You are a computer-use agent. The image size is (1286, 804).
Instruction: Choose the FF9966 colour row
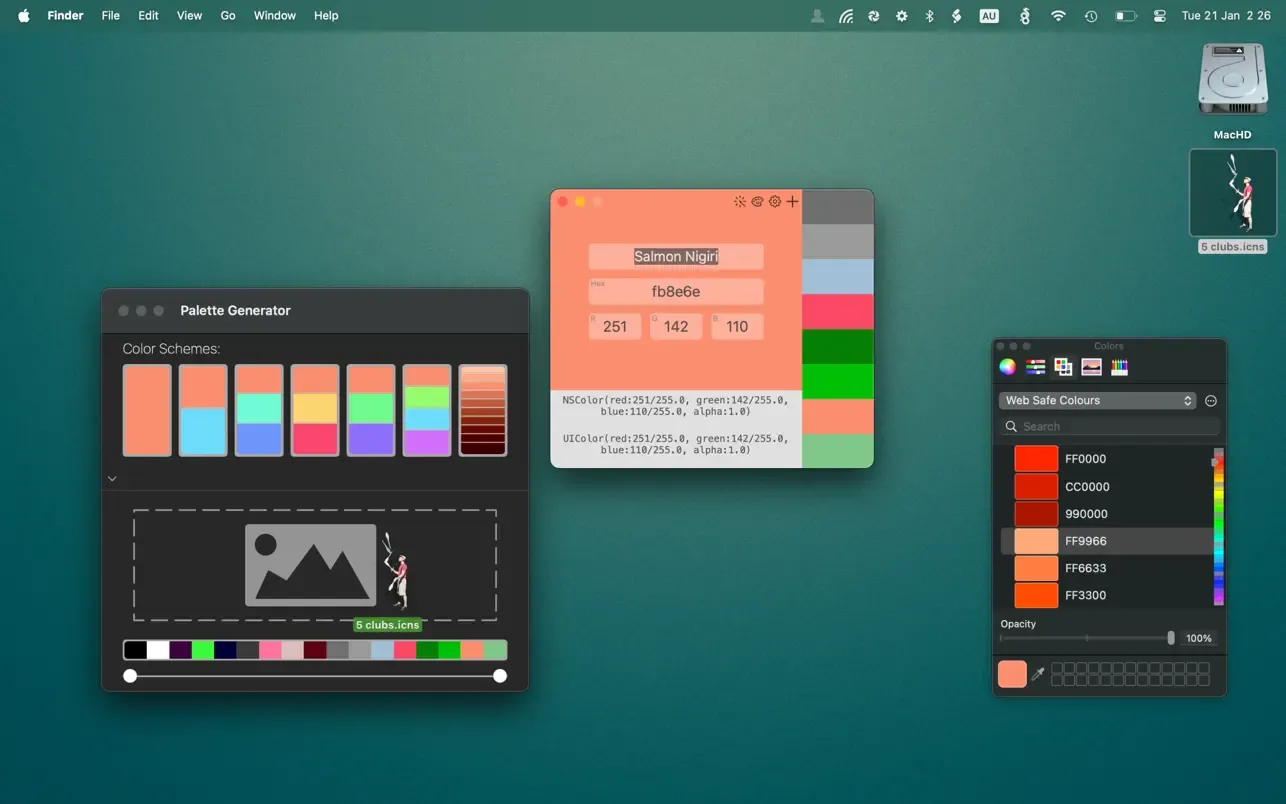(1106, 541)
